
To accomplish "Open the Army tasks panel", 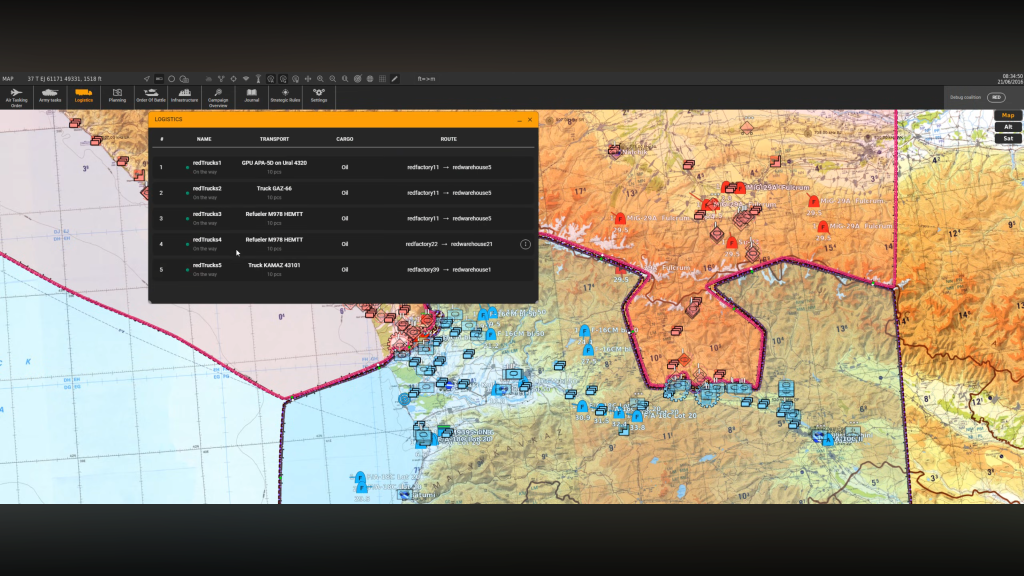I will pyautogui.click(x=50, y=96).
